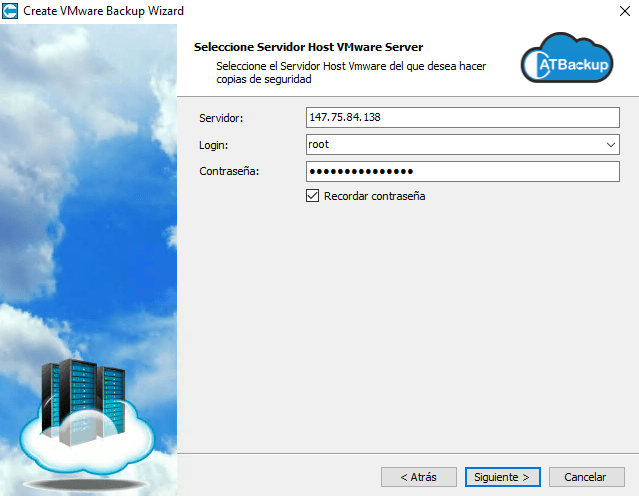
Task: Open the Login dropdown arrow
Action: point(610,145)
